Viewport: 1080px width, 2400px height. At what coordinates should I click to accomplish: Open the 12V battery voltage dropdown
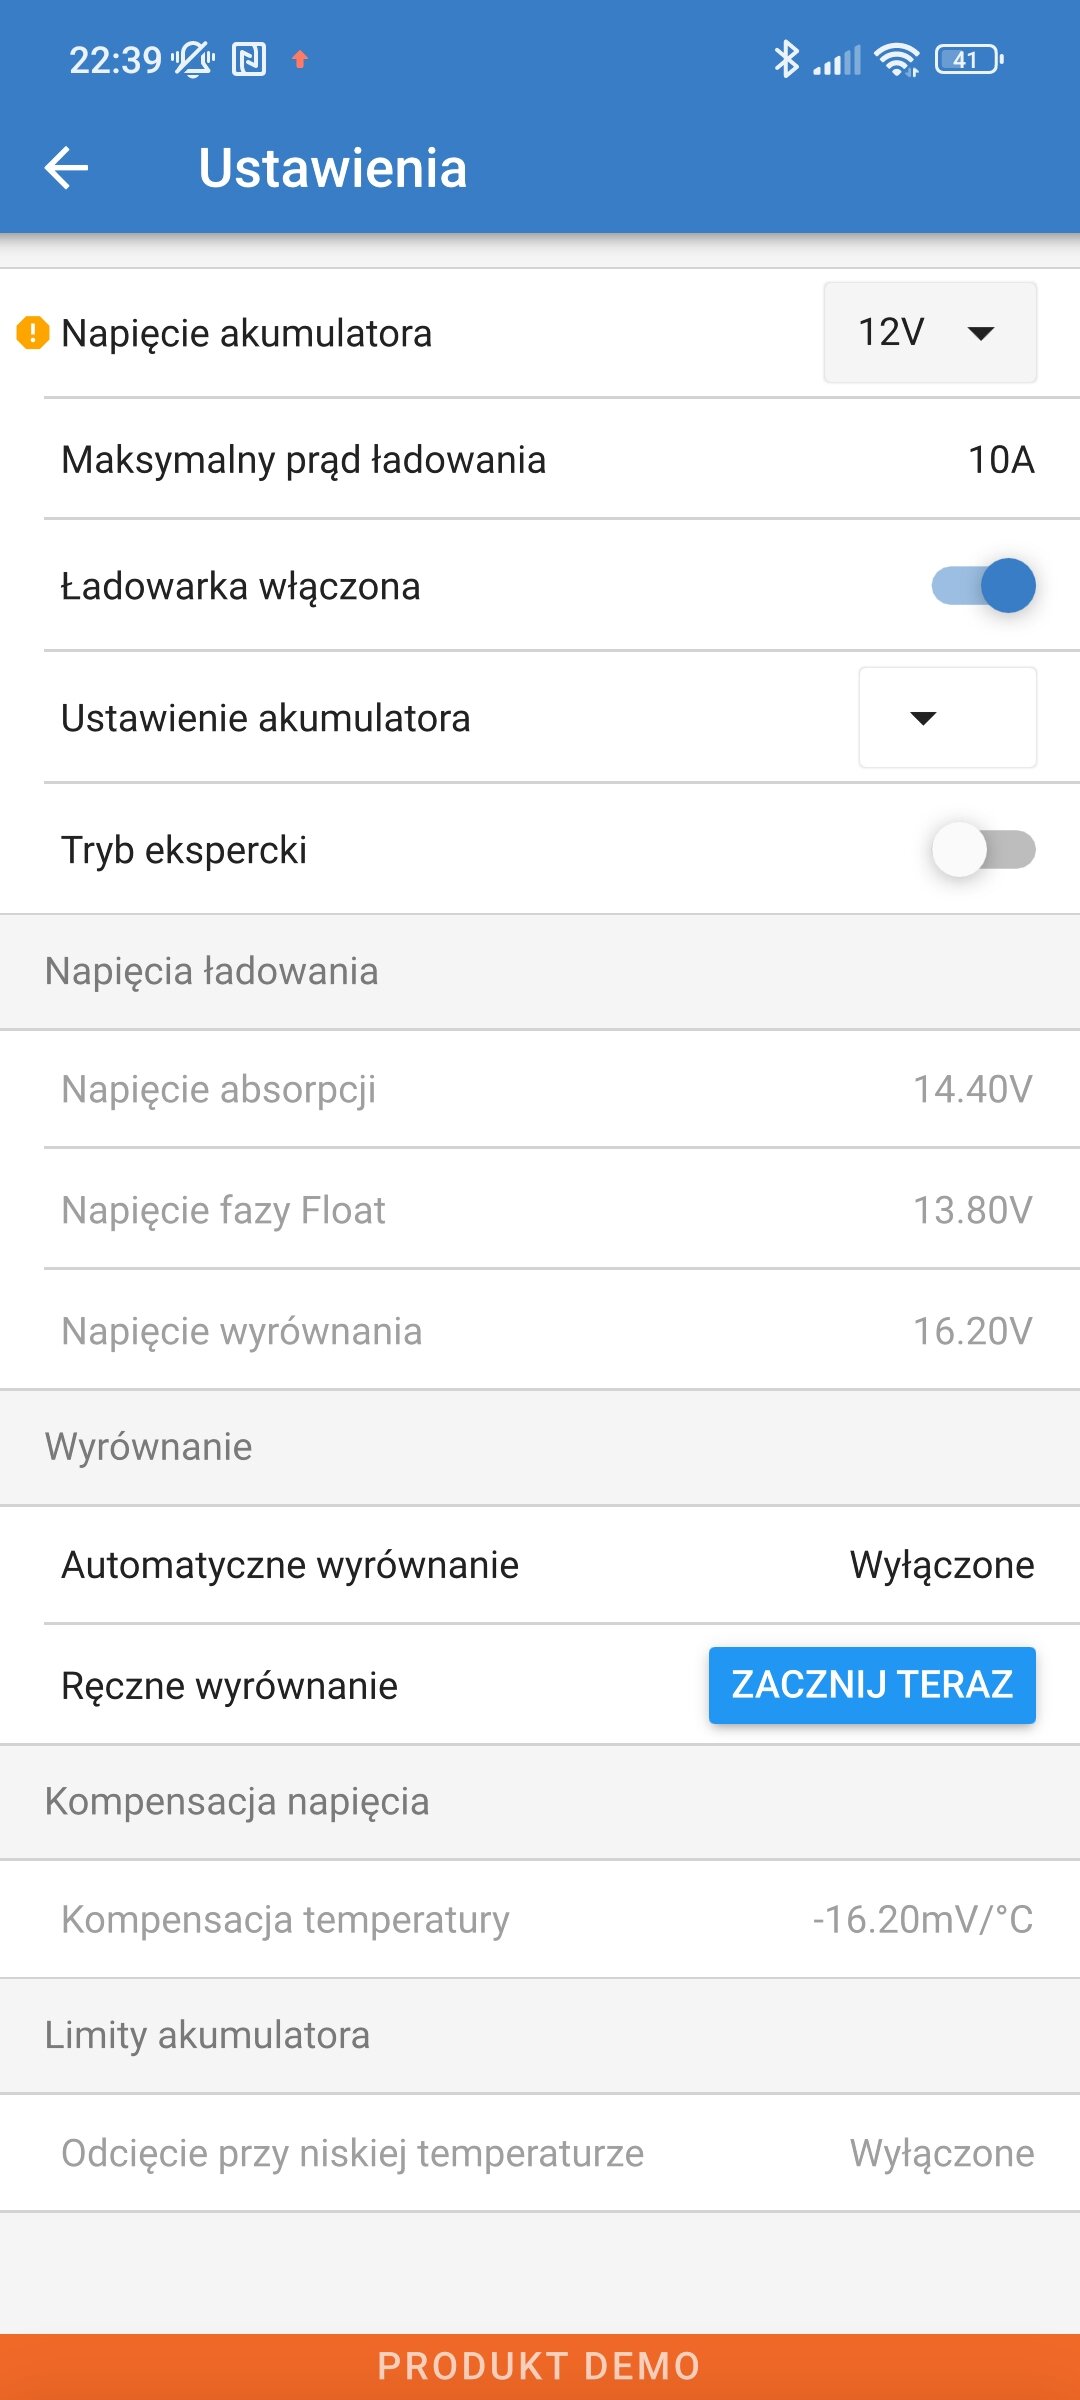click(x=930, y=332)
